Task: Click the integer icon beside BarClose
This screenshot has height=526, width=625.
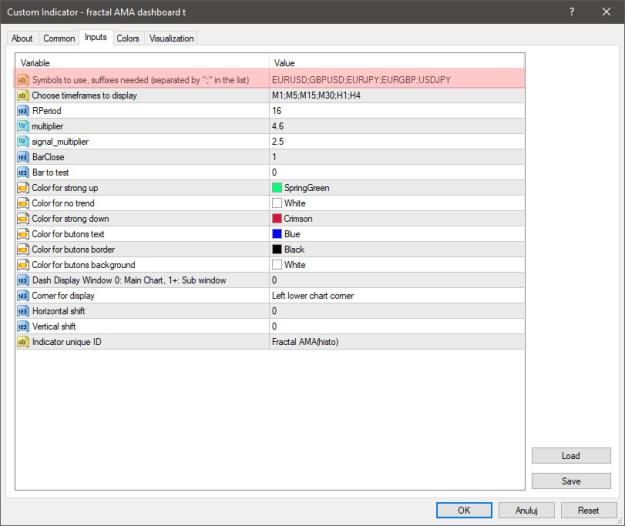Action: [x=23, y=157]
